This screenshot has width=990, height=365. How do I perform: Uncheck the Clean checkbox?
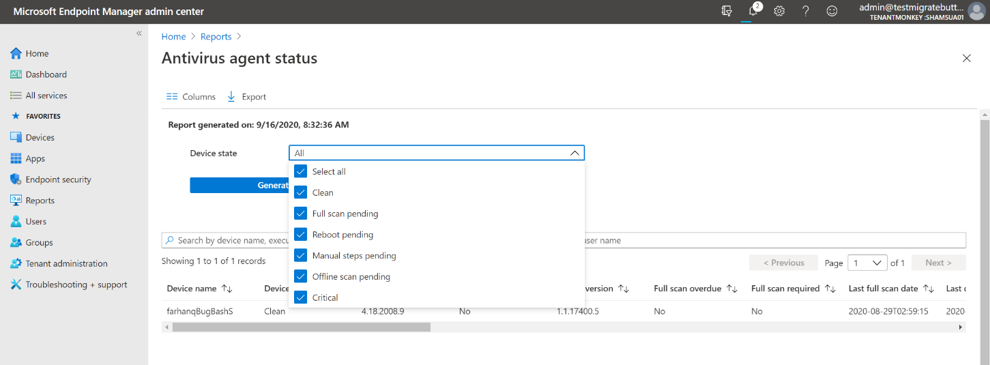301,192
